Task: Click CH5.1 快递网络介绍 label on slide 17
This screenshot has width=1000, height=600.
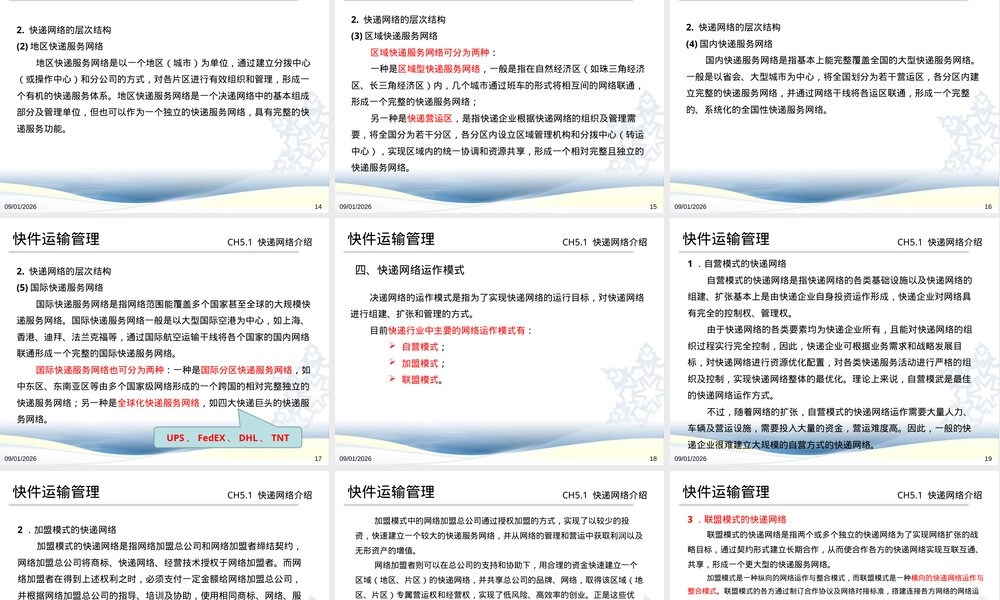Action: click(270, 242)
